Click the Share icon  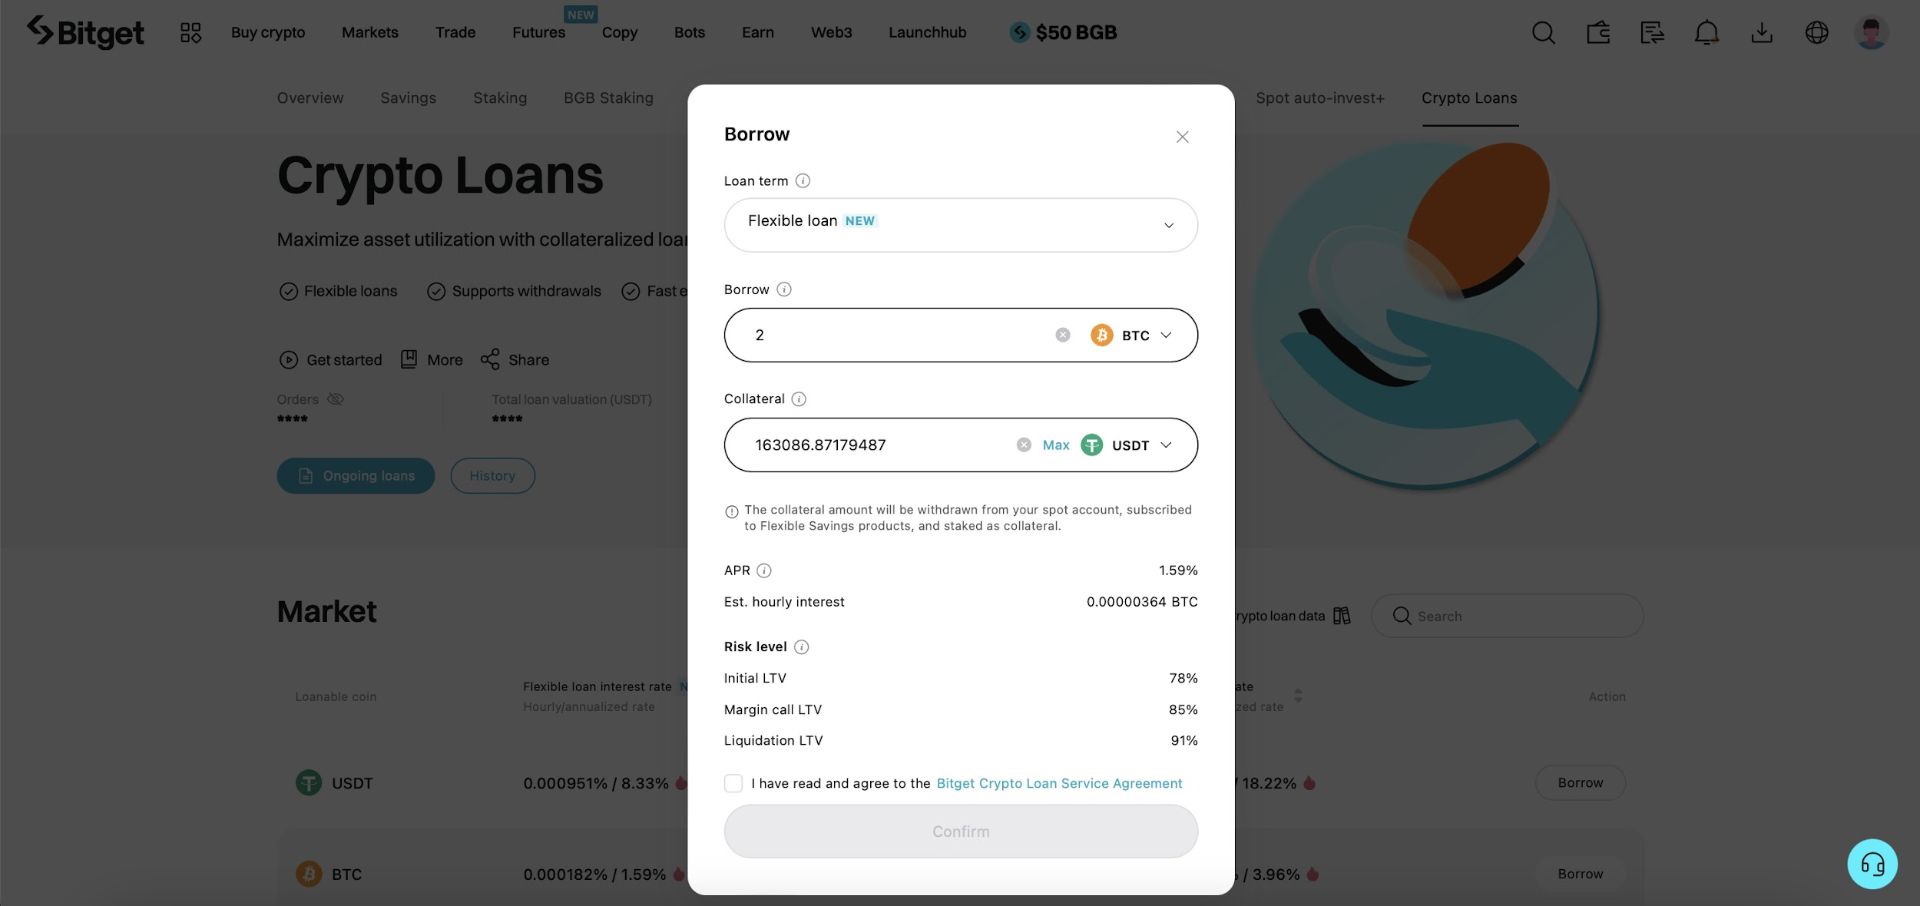point(490,360)
